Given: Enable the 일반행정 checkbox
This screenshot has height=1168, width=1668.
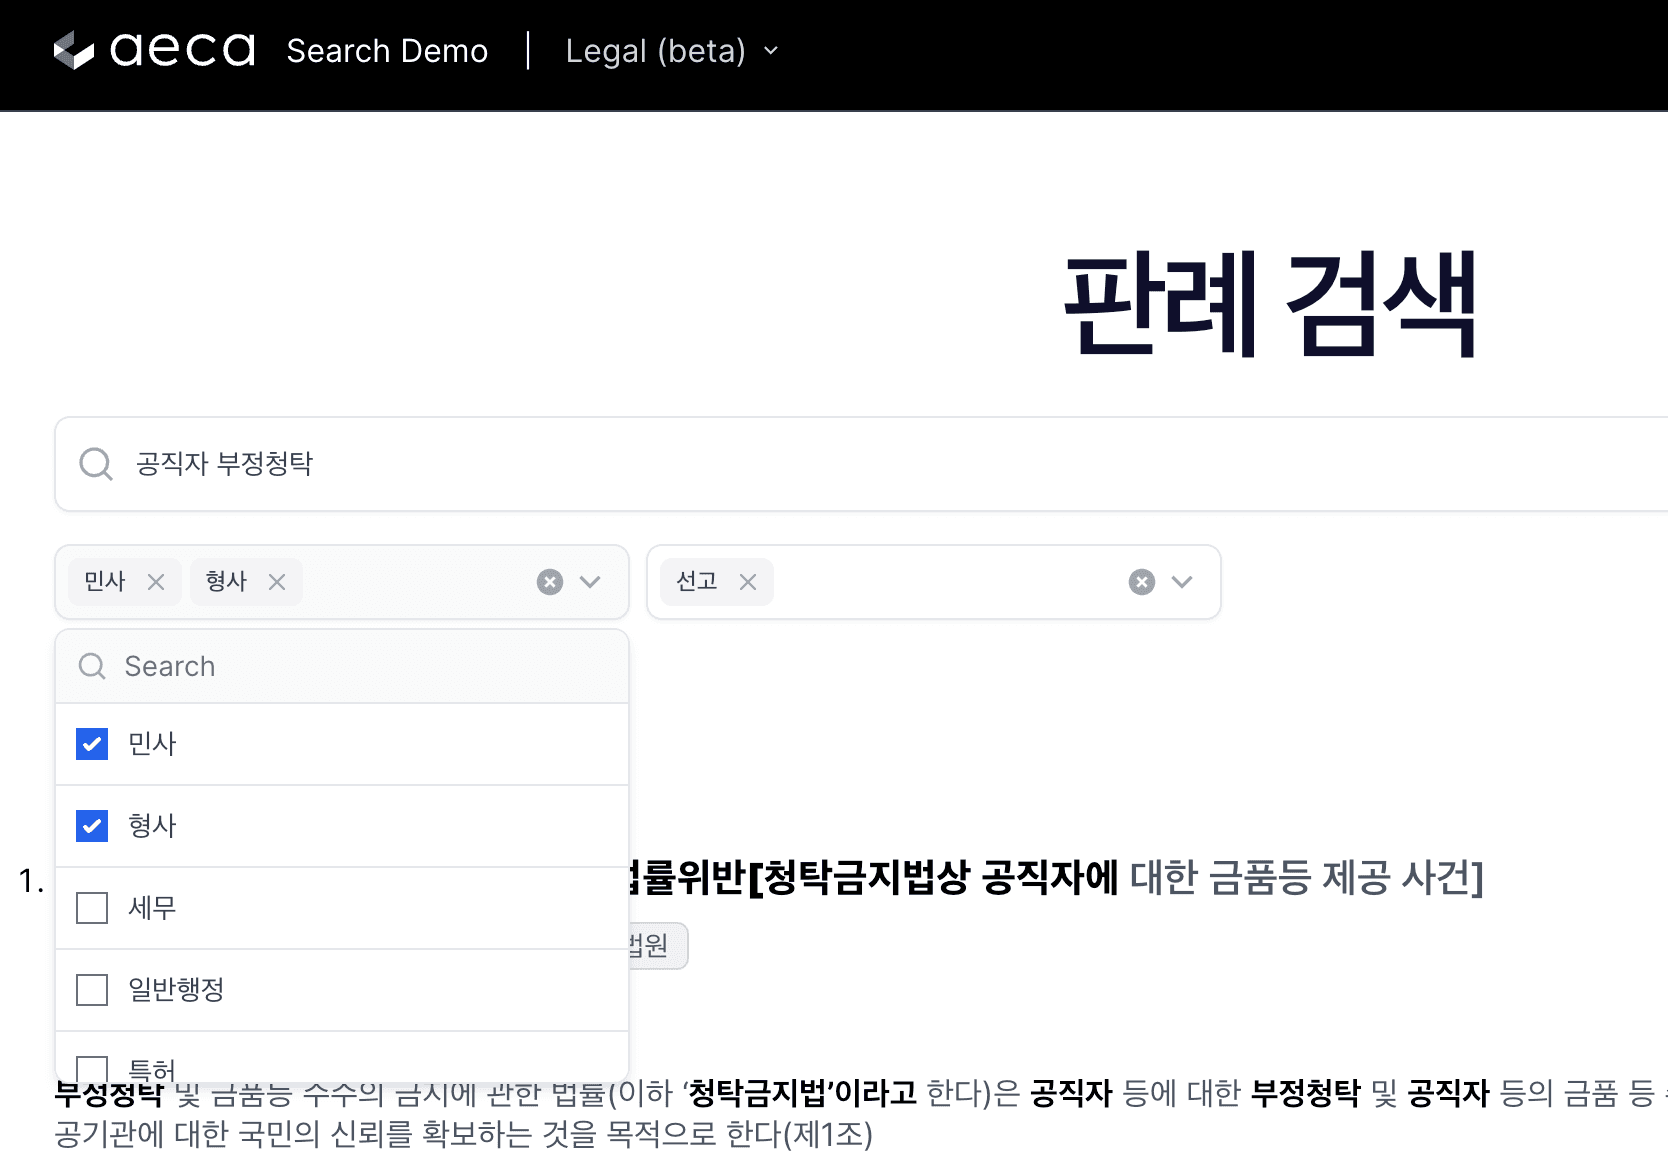Looking at the screenshot, I should [92, 990].
